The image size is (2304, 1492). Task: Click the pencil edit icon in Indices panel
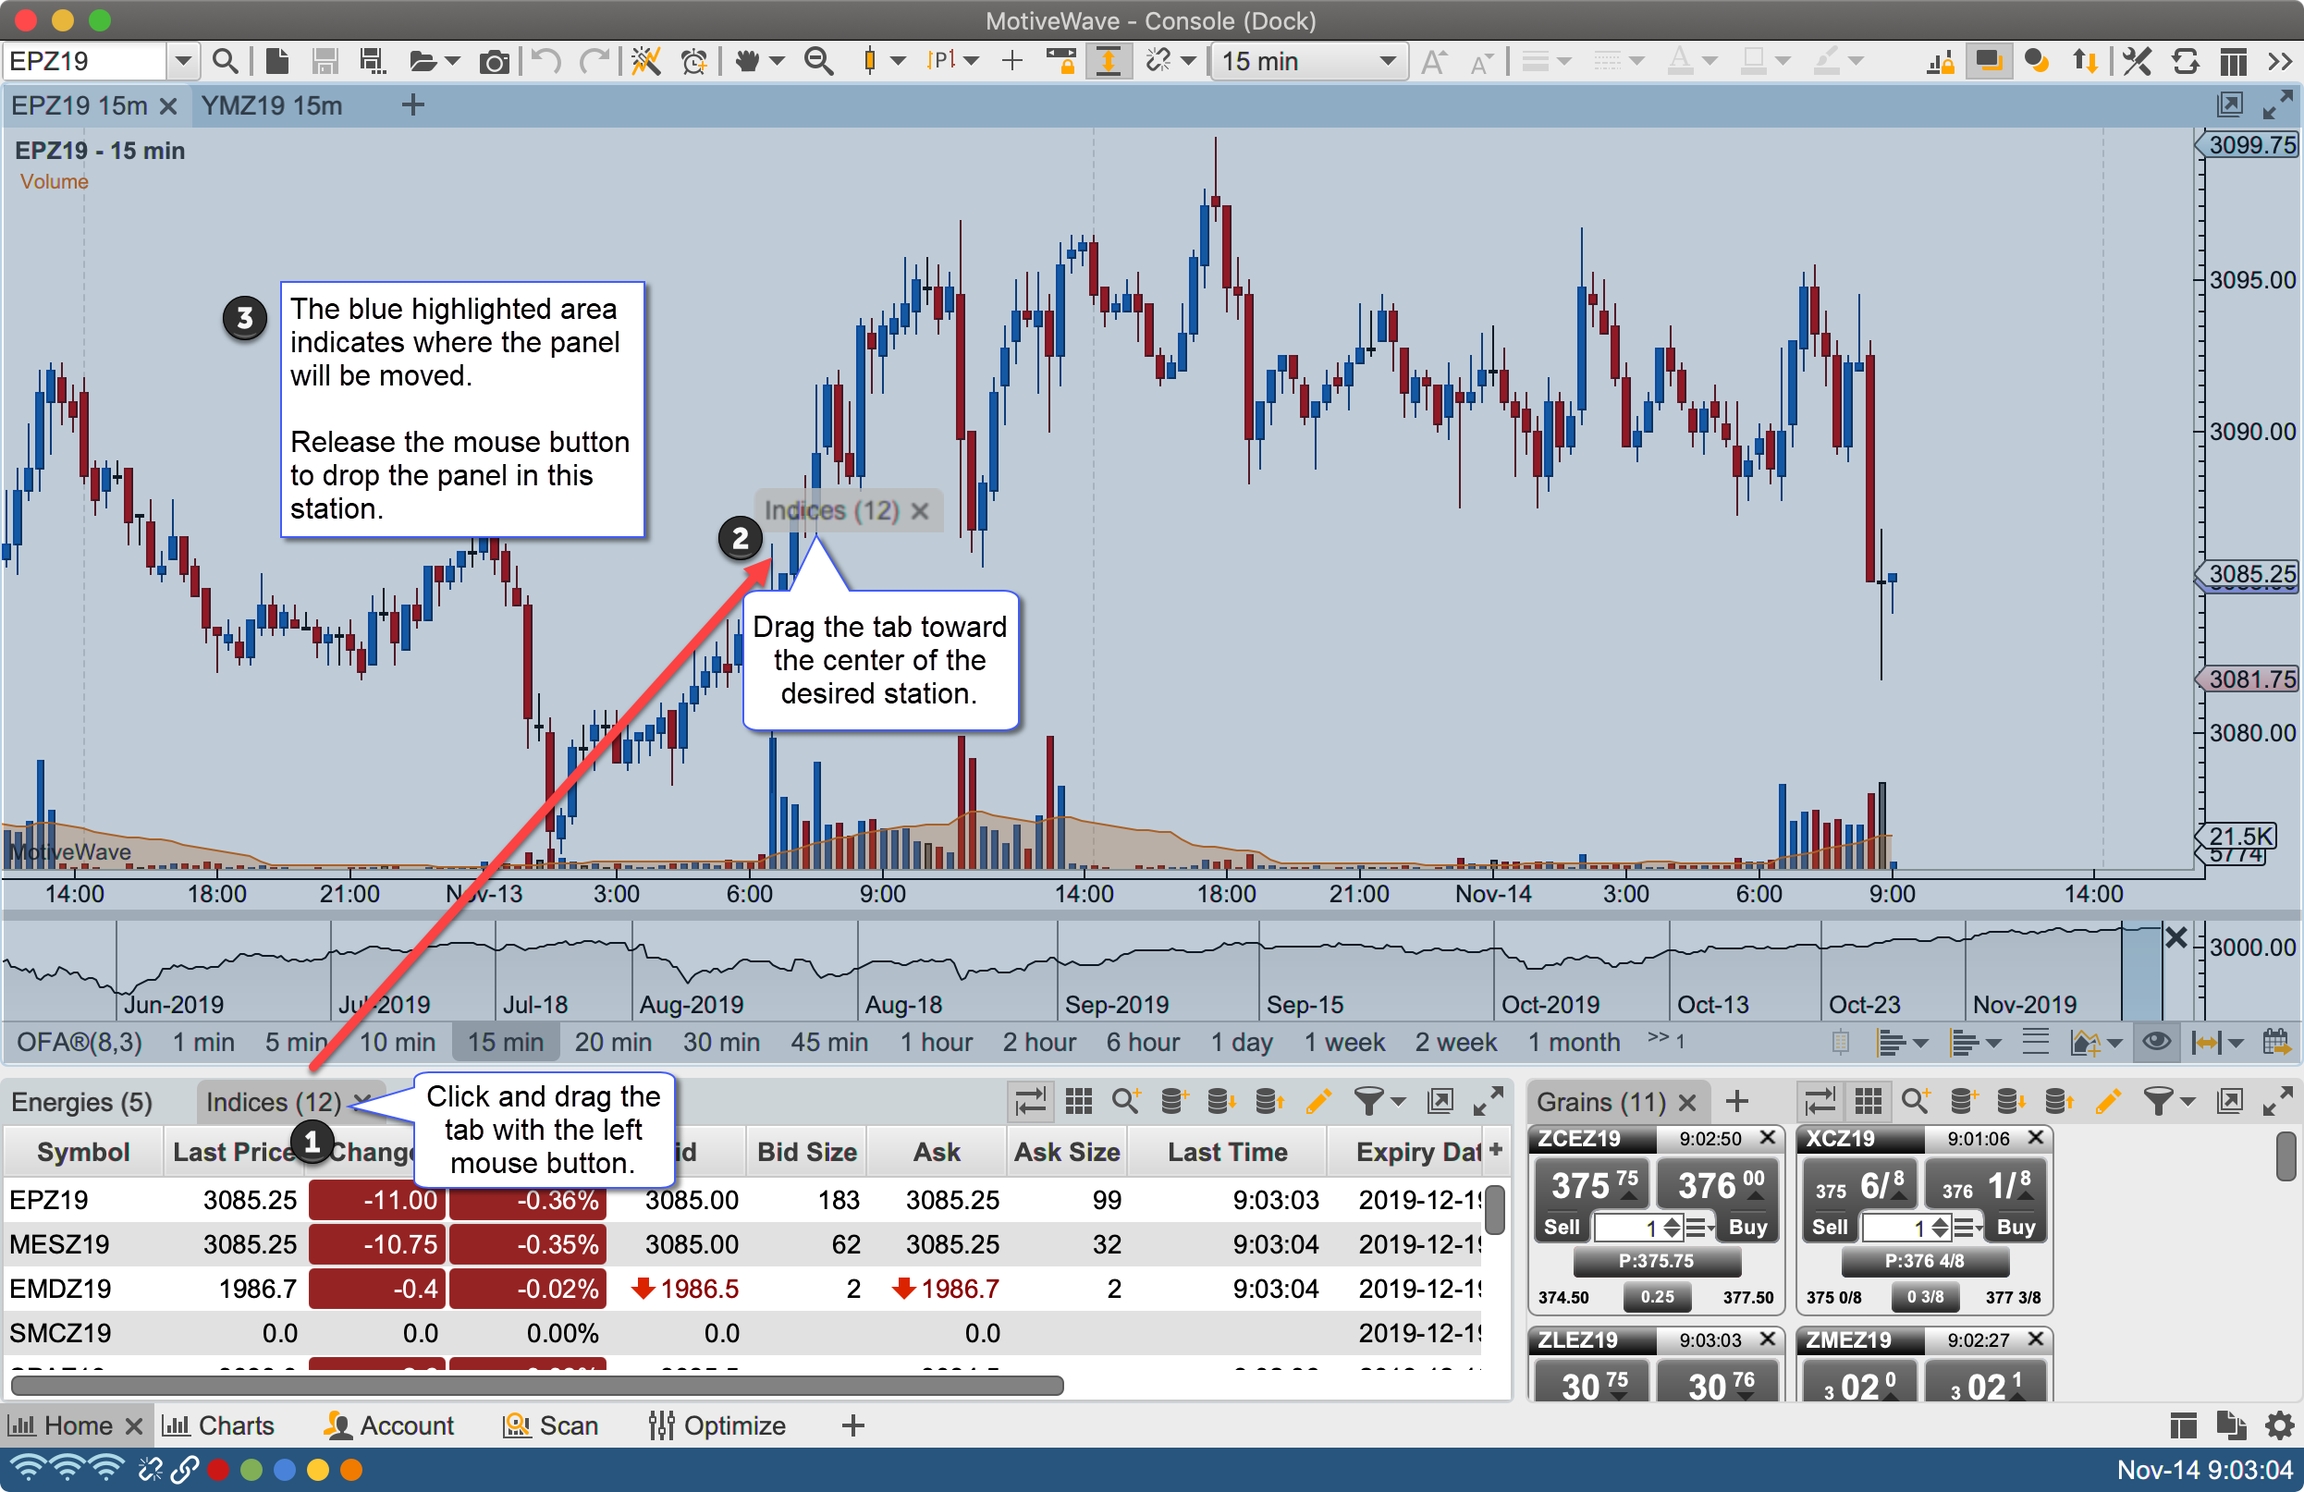pyautogui.click(x=1319, y=1101)
